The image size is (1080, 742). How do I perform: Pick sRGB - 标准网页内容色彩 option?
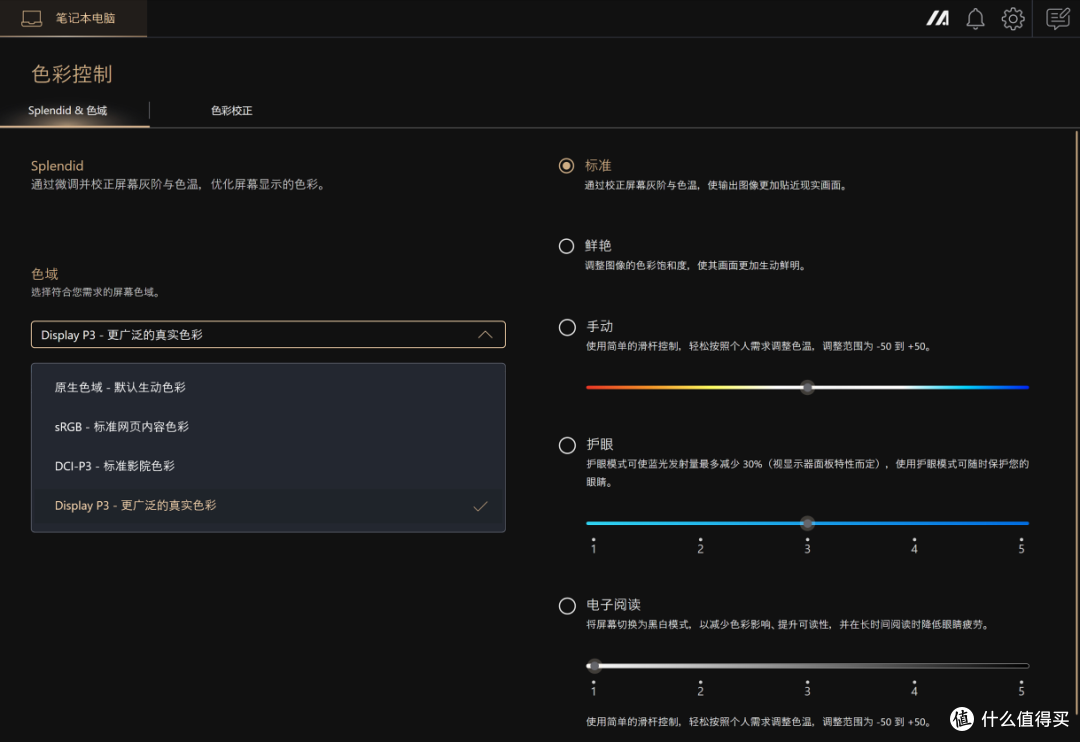[x=268, y=426]
